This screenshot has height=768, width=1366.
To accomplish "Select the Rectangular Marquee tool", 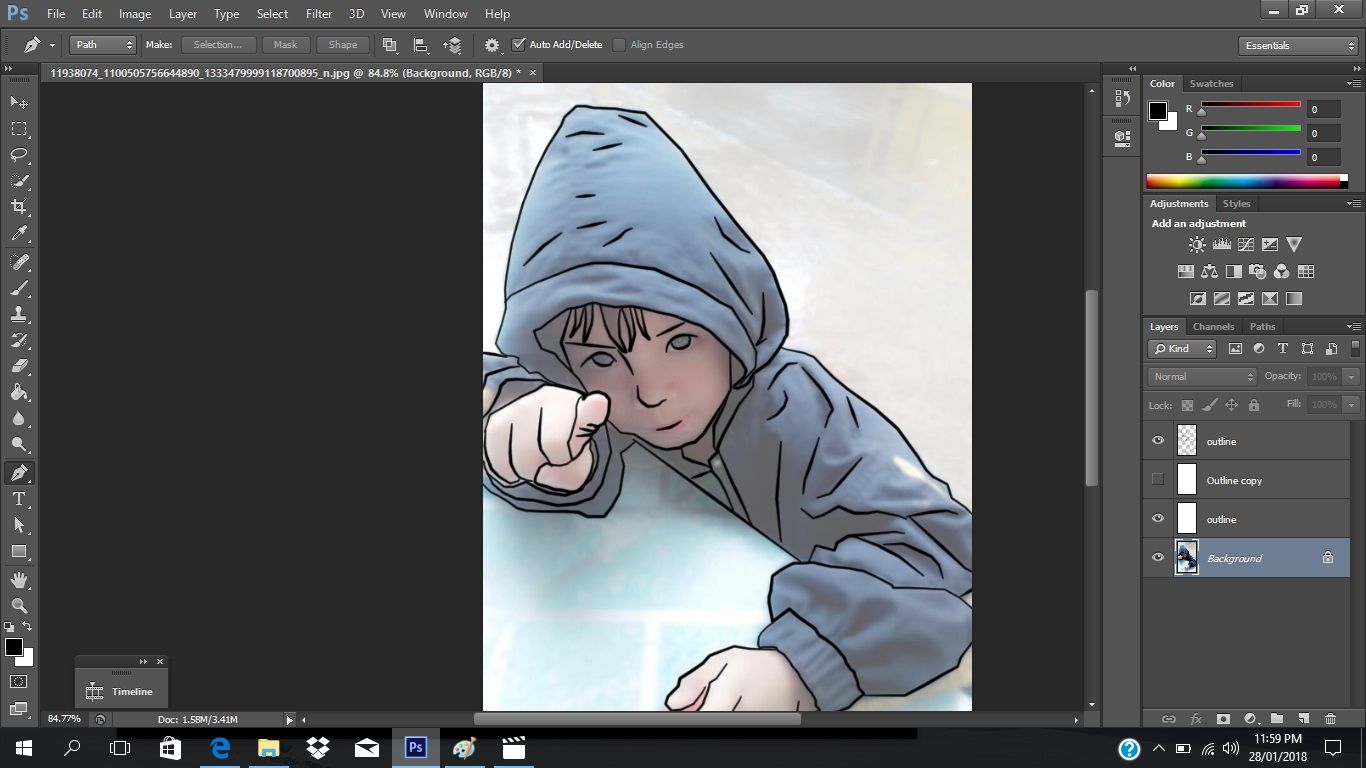I will (x=19, y=128).
